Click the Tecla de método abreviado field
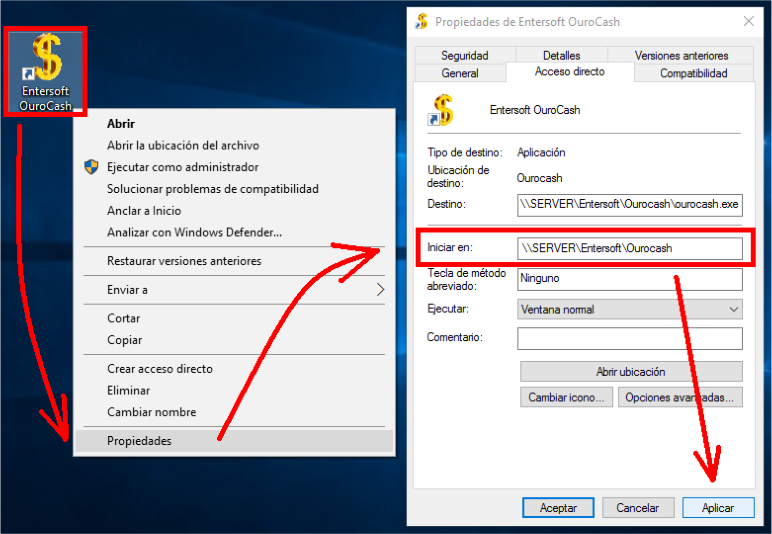This screenshot has width=772, height=534. pos(630,279)
